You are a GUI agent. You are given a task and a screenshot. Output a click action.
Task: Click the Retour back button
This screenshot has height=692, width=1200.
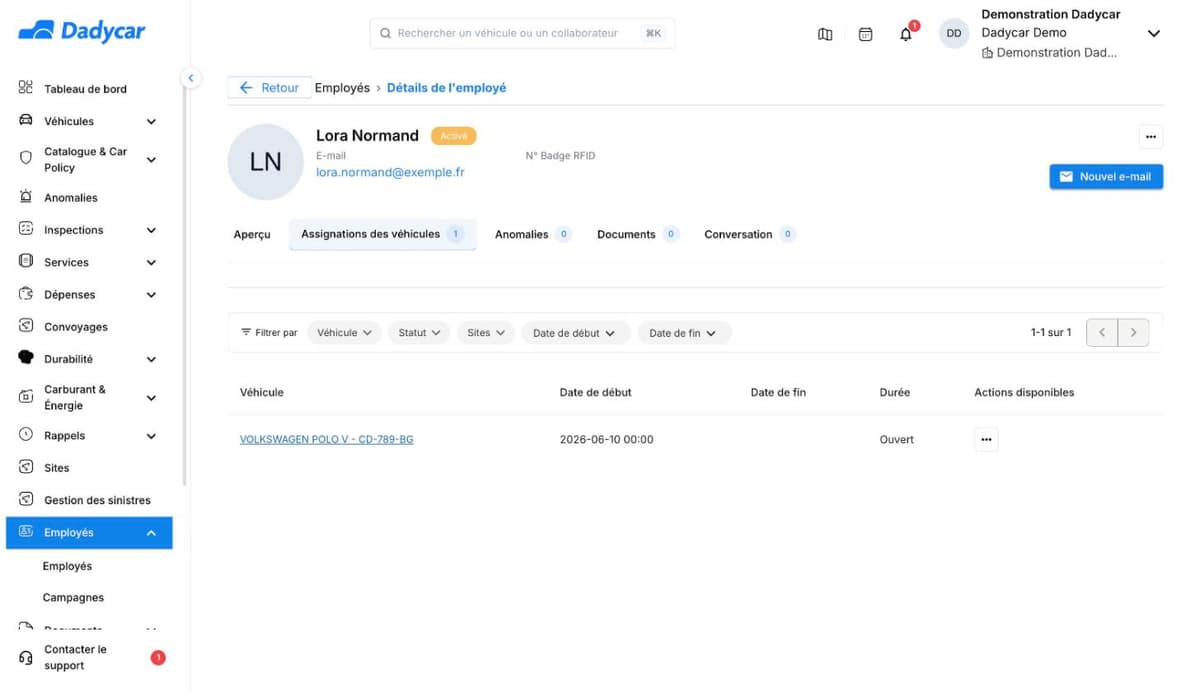coord(269,88)
